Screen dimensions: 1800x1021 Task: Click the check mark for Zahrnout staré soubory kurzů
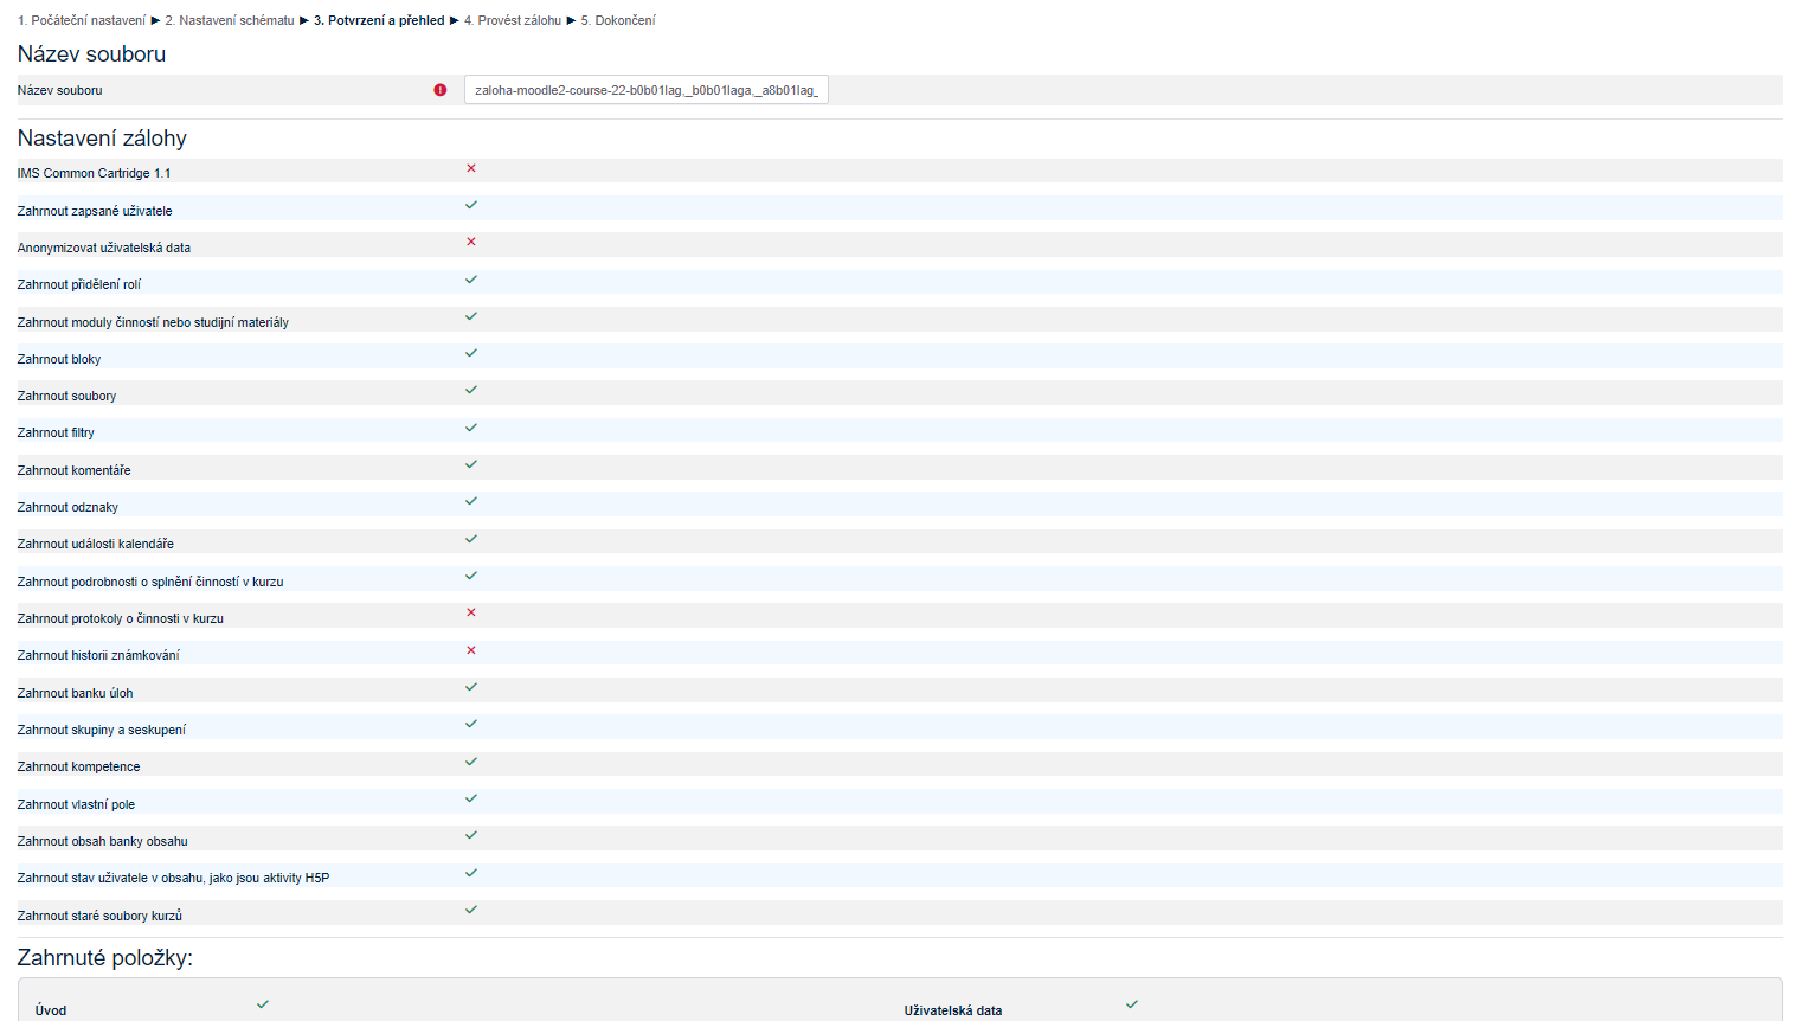point(471,909)
